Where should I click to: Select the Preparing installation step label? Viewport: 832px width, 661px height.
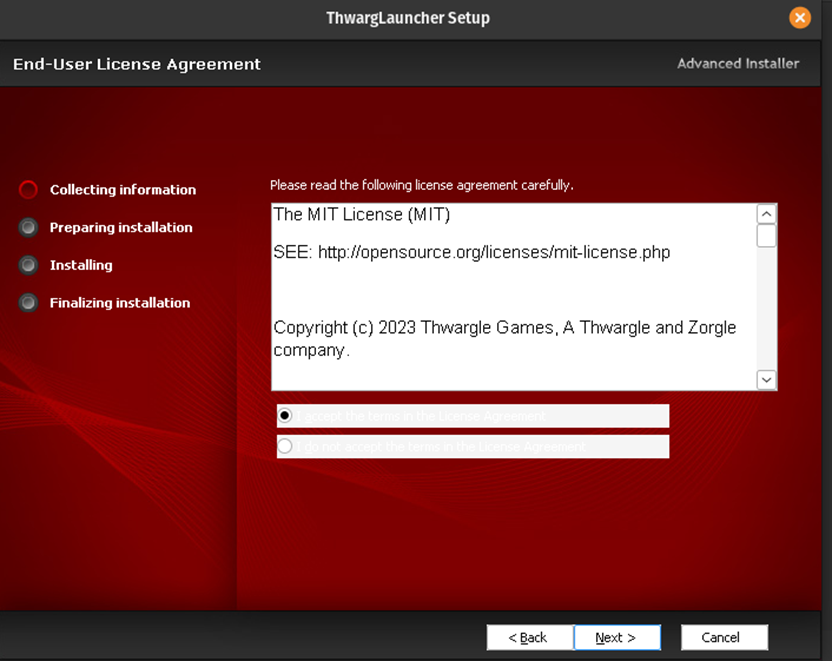[121, 227]
